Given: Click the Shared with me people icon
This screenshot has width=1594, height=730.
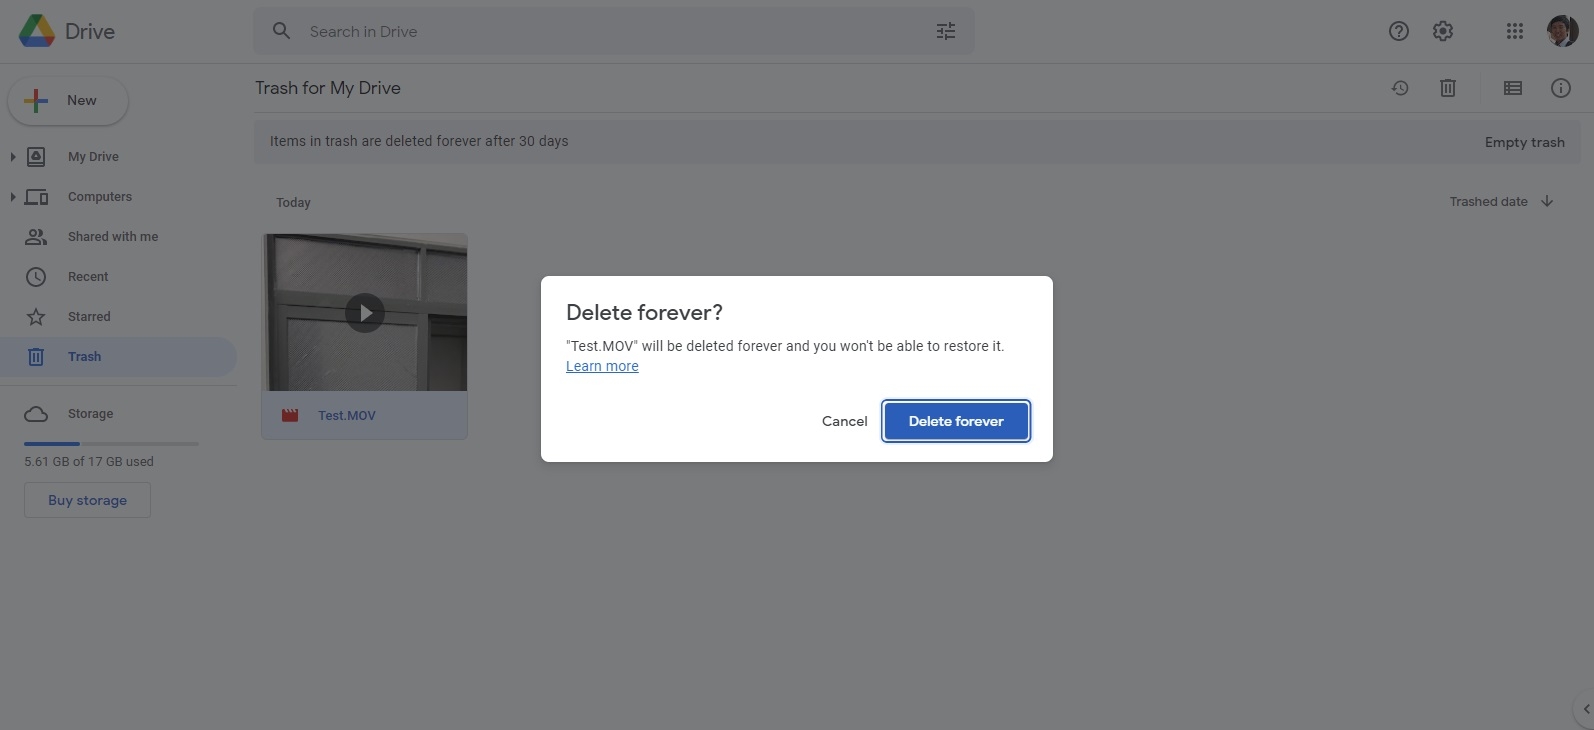Looking at the screenshot, I should 36,237.
